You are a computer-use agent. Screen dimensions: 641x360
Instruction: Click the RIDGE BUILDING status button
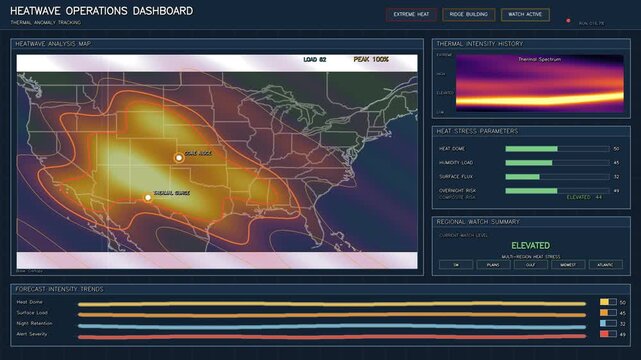pyautogui.click(x=468, y=14)
